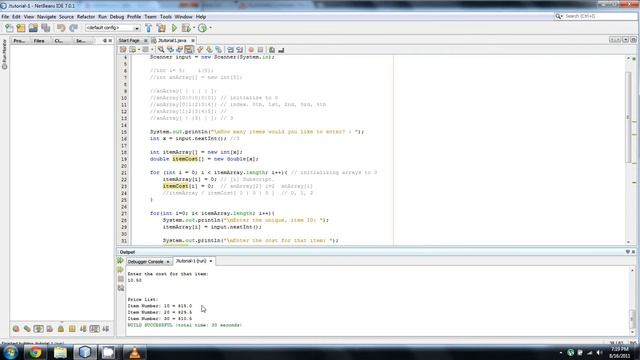Open the Debug menu

tap(117, 17)
